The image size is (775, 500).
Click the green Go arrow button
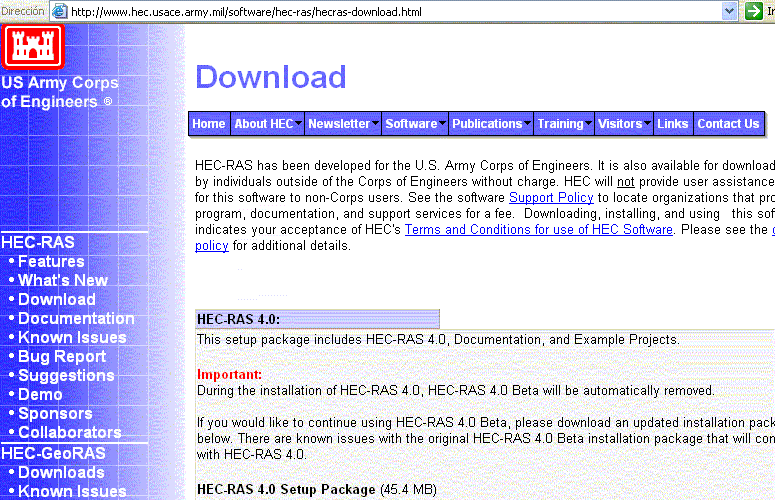[x=753, y=11]
